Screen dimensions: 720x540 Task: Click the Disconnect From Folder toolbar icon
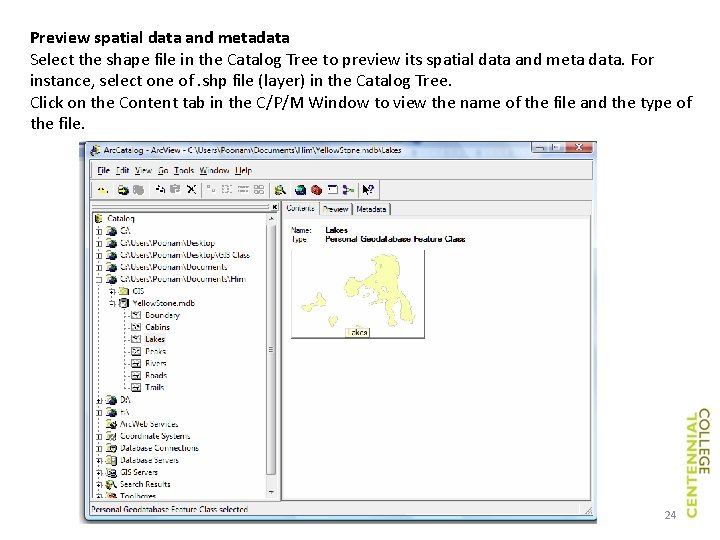pos(138,190)
